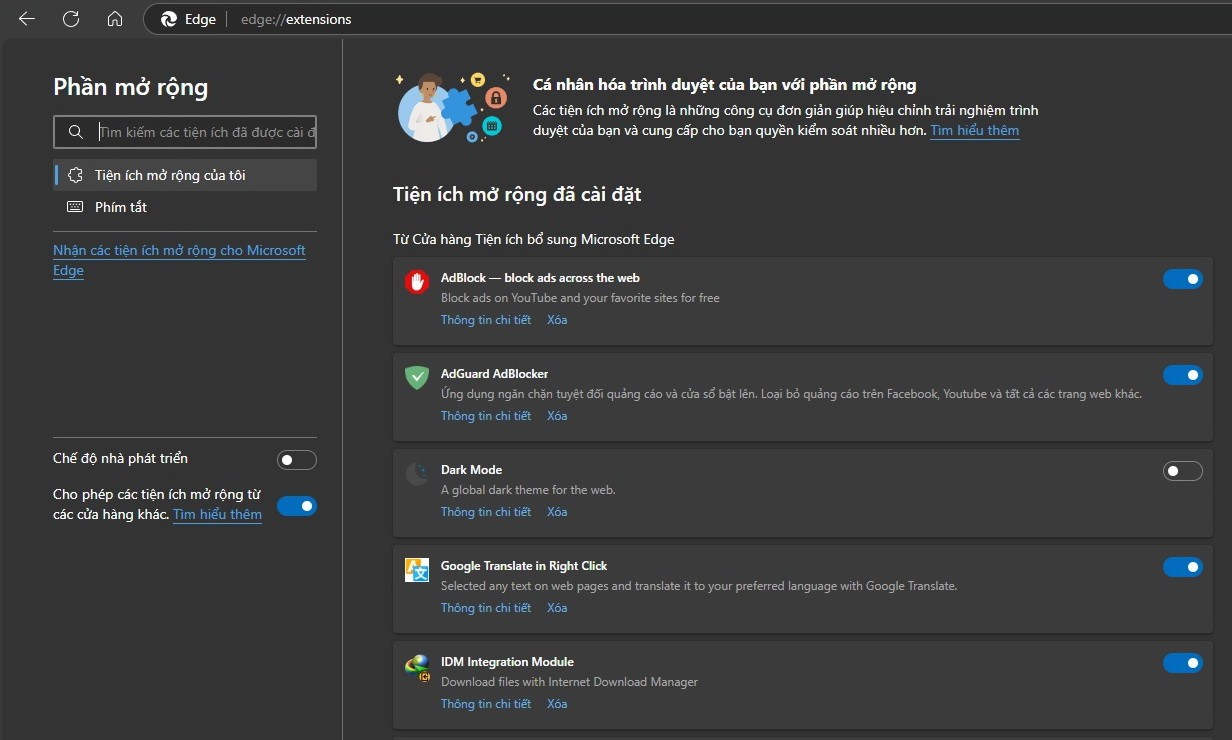Click 'Download files with Internet Download Manager'

pos(569,682)
